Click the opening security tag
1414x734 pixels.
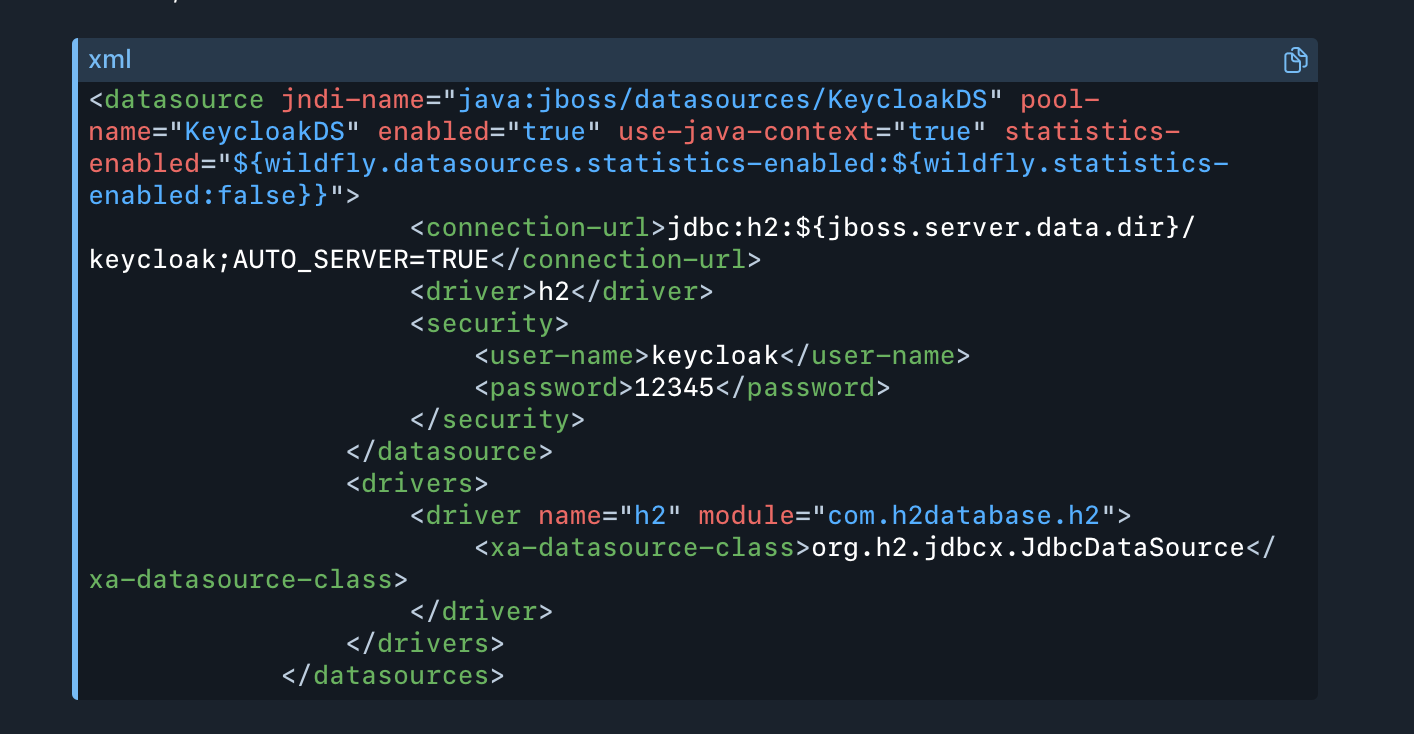489,324
